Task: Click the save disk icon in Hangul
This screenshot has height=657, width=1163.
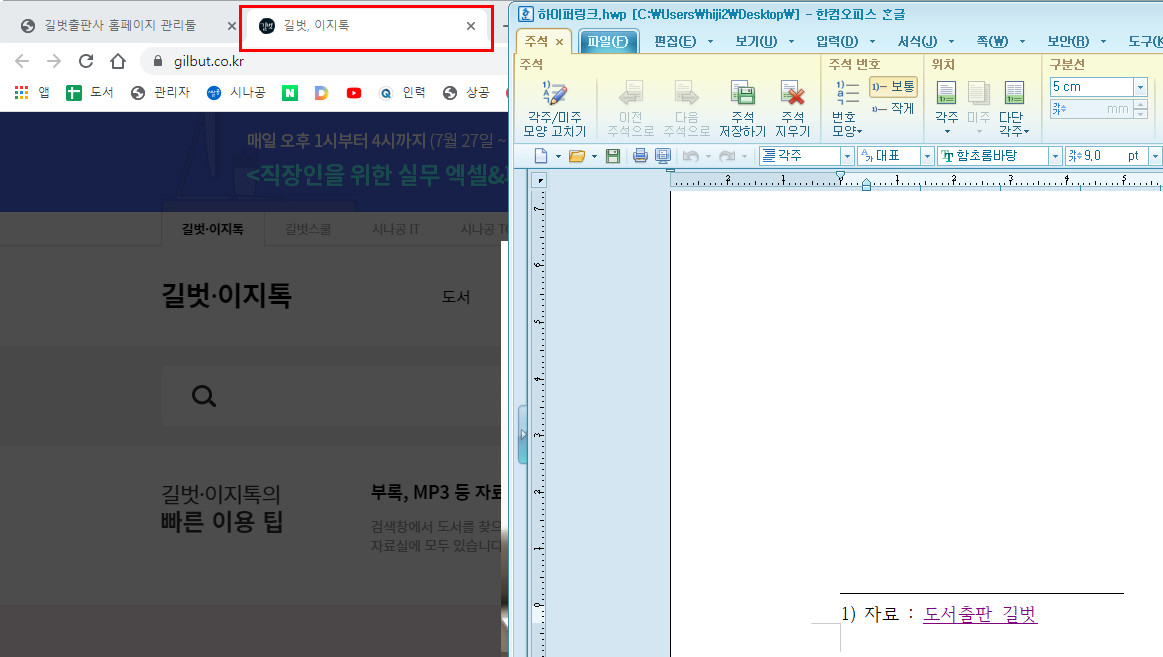Action: click(x=613, y=156)
